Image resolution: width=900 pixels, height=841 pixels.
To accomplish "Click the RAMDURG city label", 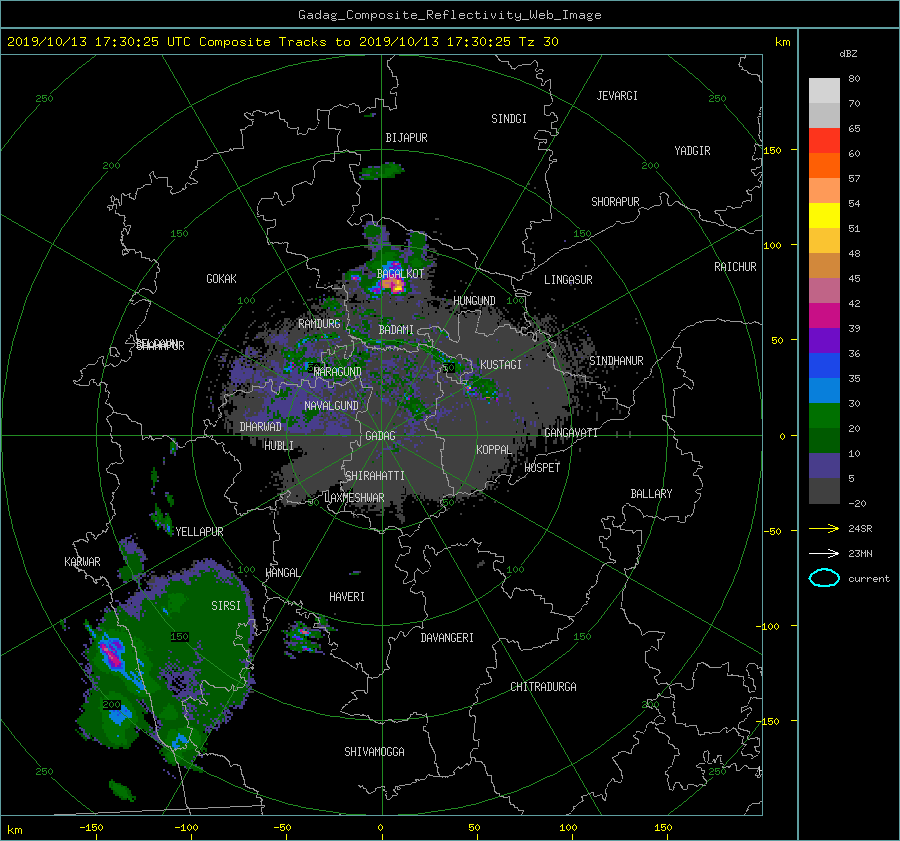I will tap(319, 324).
